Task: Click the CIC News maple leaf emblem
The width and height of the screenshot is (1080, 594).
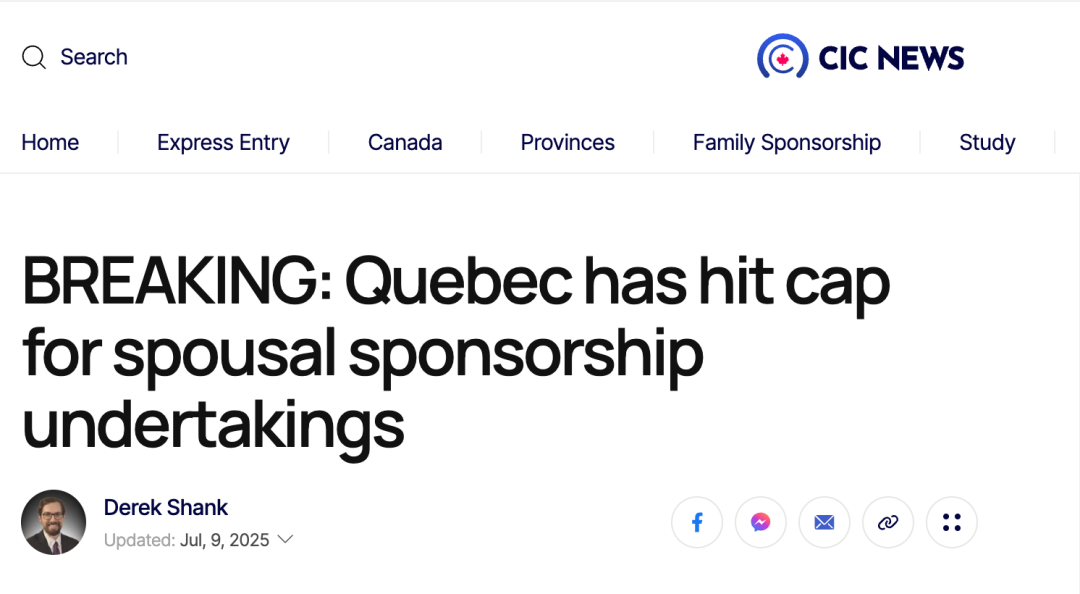Action: pos(782,56)
